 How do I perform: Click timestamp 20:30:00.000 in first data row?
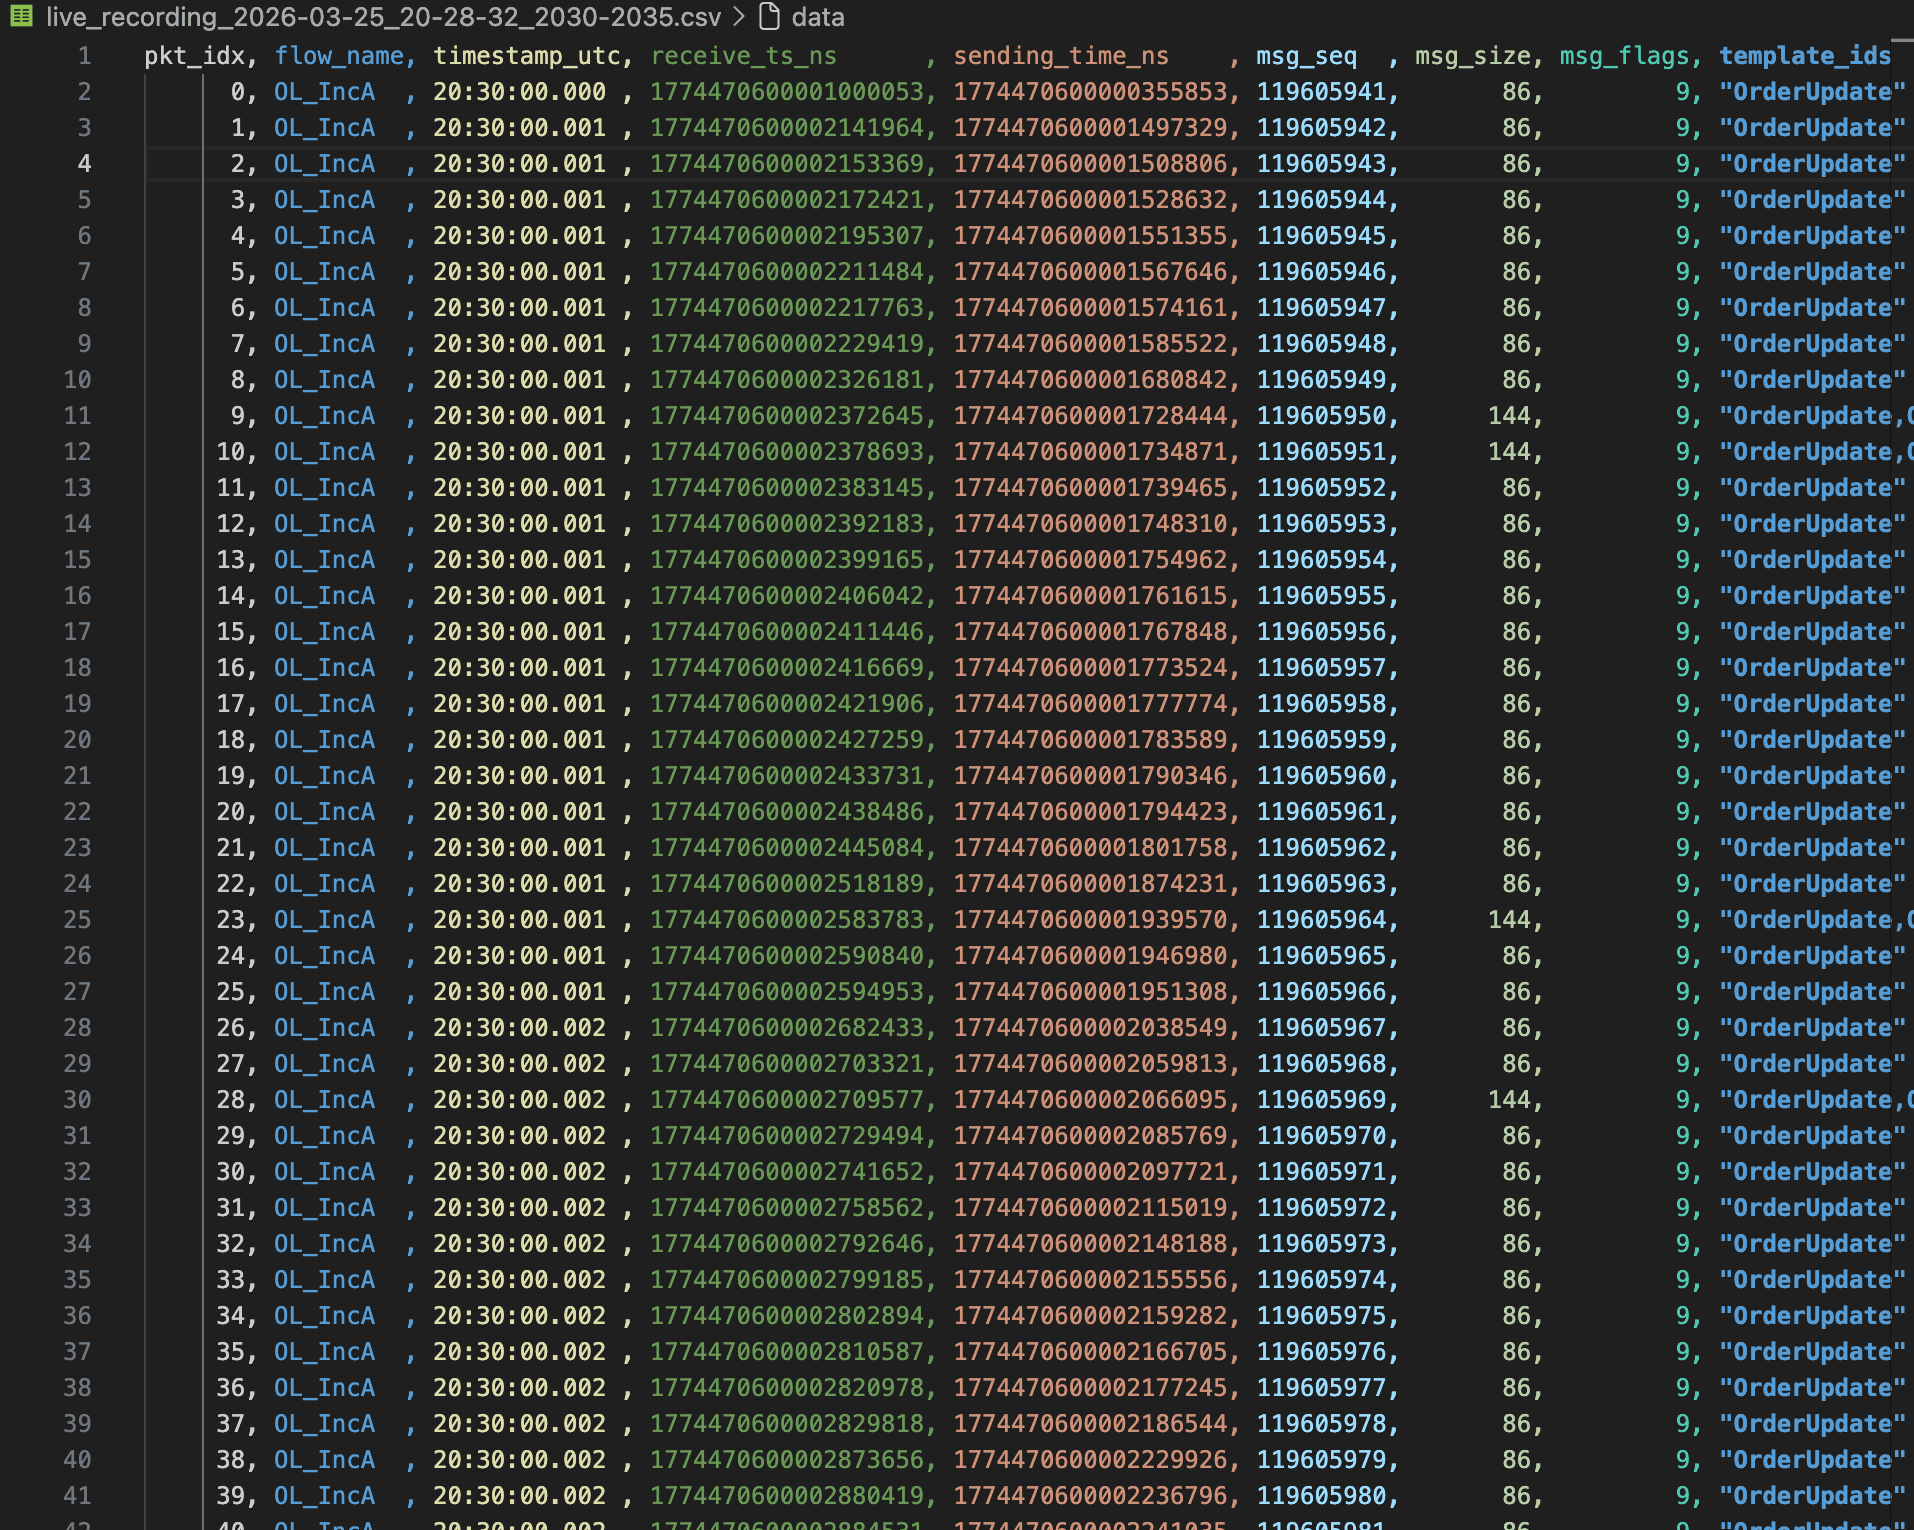(519, 92)
